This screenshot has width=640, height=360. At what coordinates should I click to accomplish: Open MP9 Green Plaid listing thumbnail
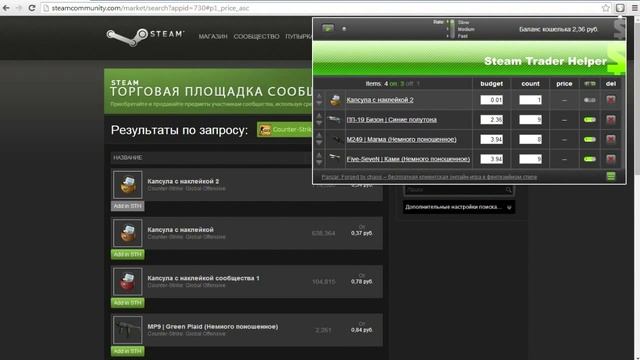[x=128, y=330]
